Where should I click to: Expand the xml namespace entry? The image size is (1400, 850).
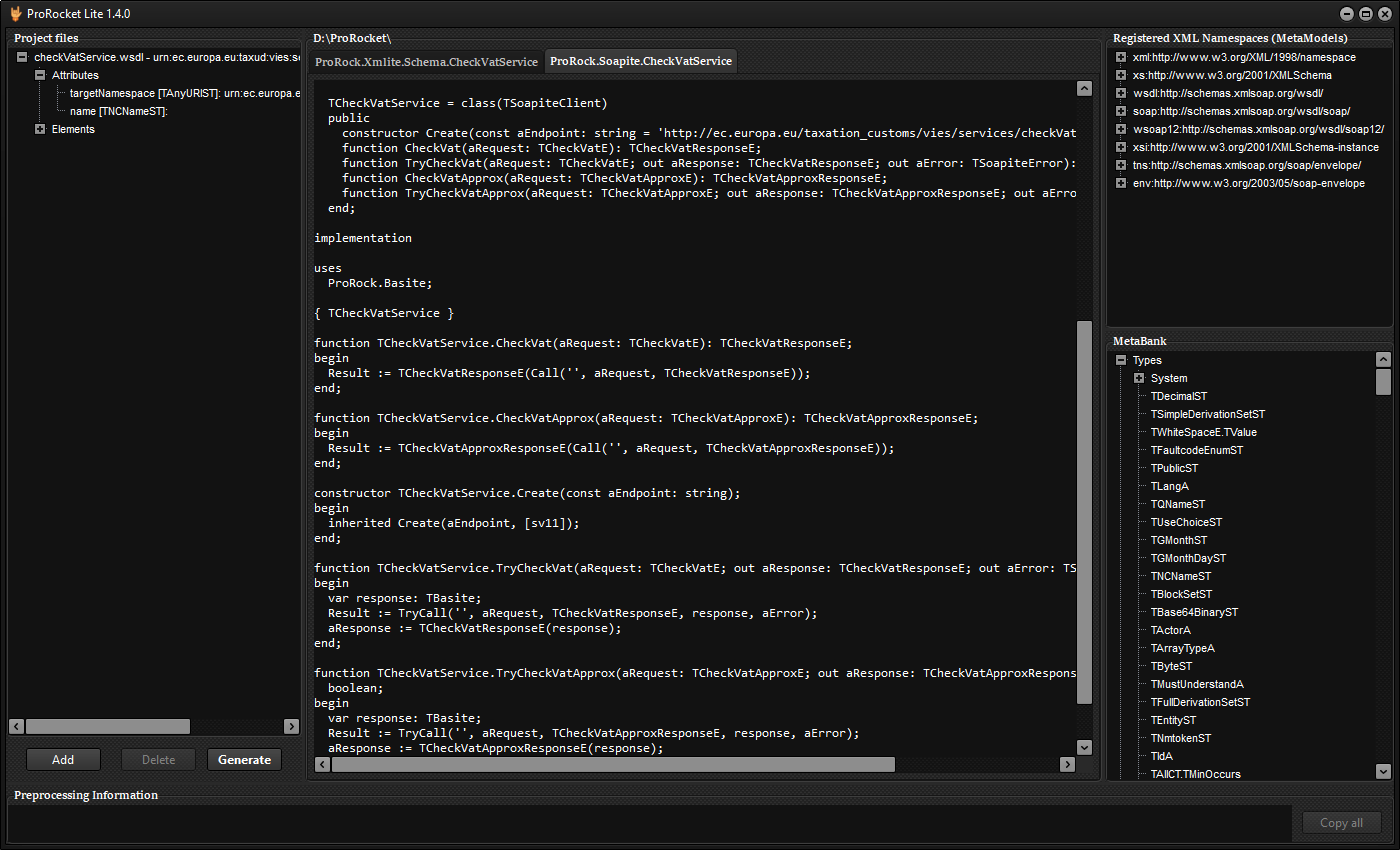coord(1121,57)
